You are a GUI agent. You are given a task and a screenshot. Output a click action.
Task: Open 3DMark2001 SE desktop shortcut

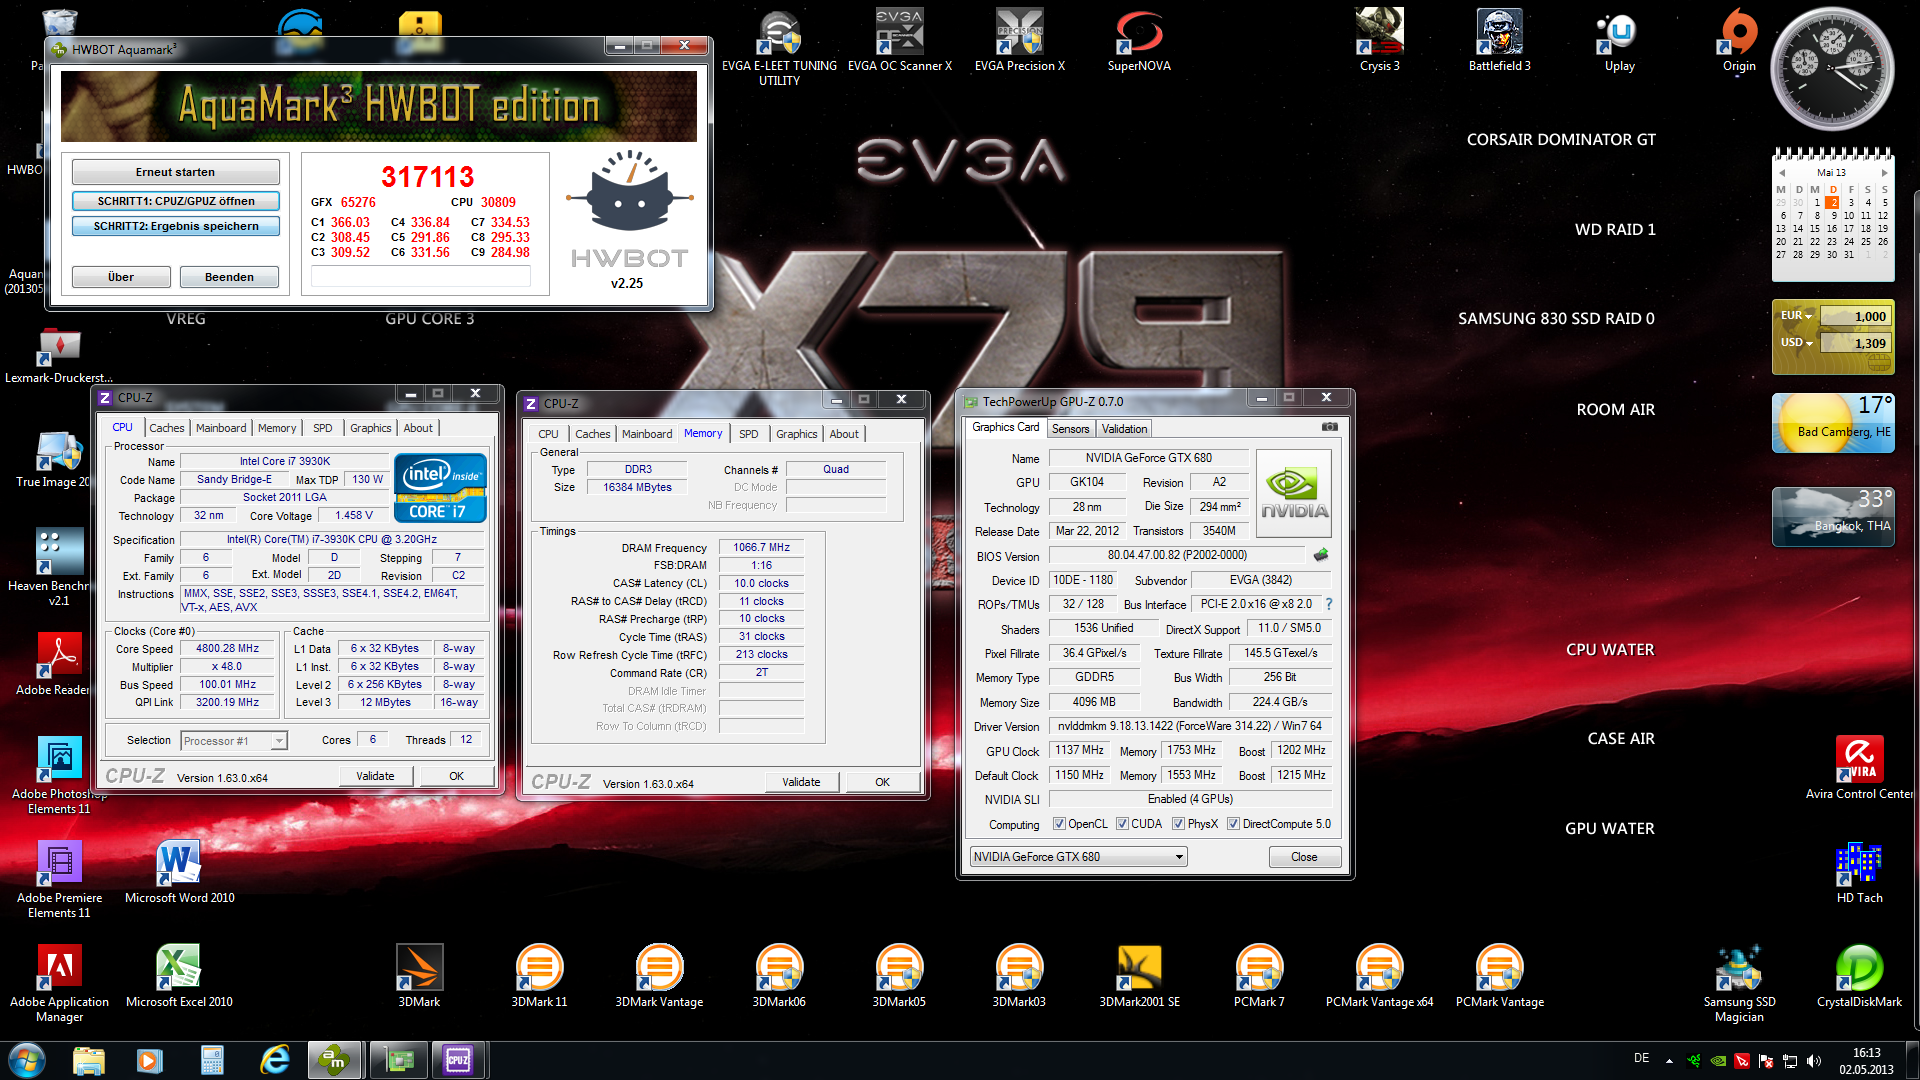tap(1139, 976)
